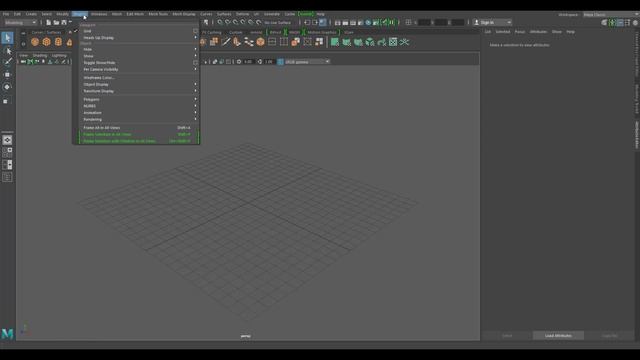
Task: Click the viewport gamma value field
Action: tap(269, 62)
